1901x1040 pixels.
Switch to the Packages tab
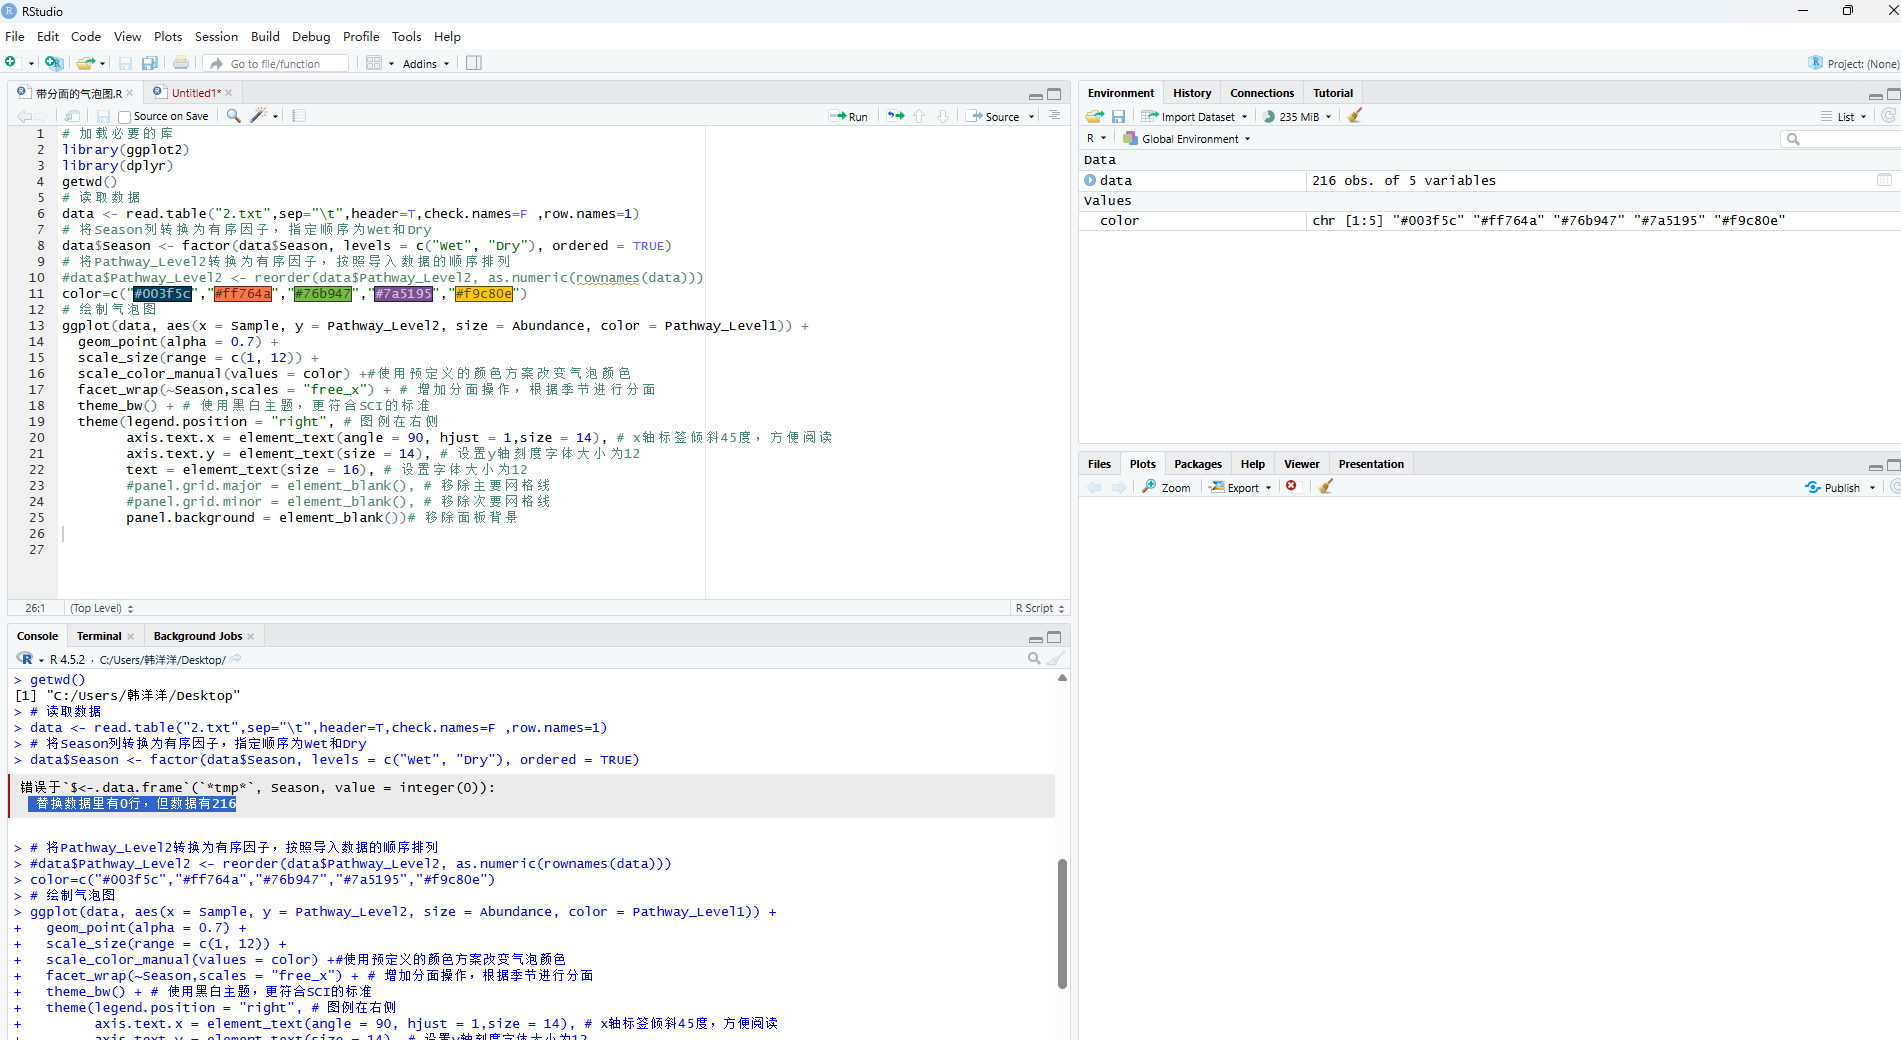[1198, 464]
